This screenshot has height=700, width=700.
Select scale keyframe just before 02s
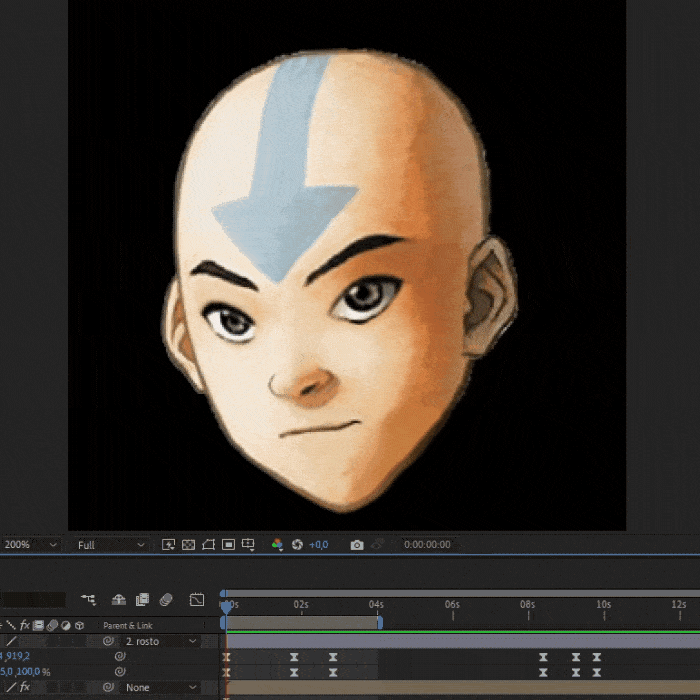(x=294, y=672)
